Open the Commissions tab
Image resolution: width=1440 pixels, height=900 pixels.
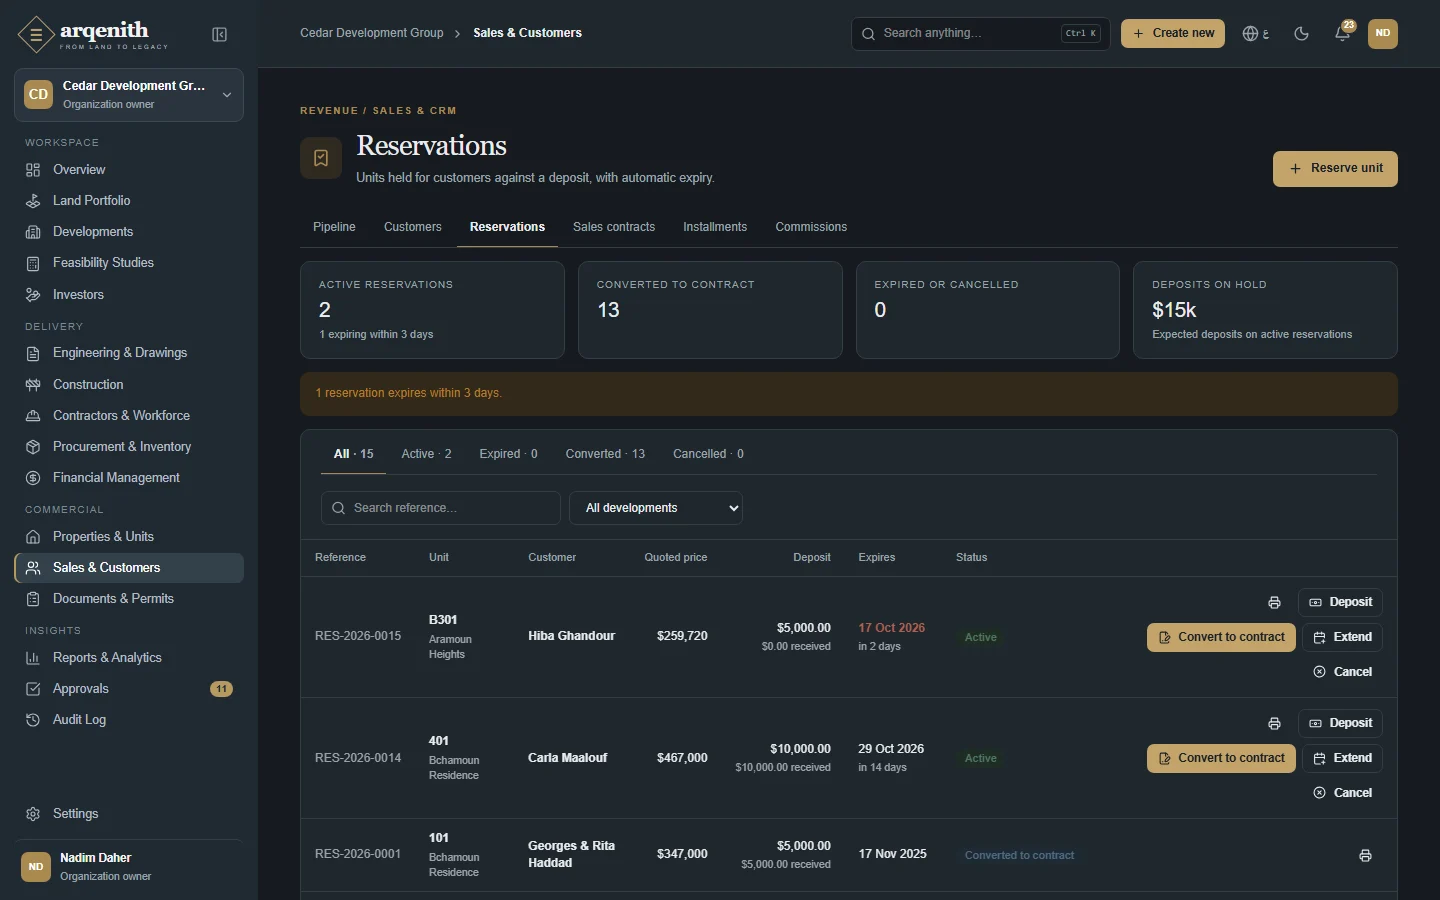[x=811, y=227]
